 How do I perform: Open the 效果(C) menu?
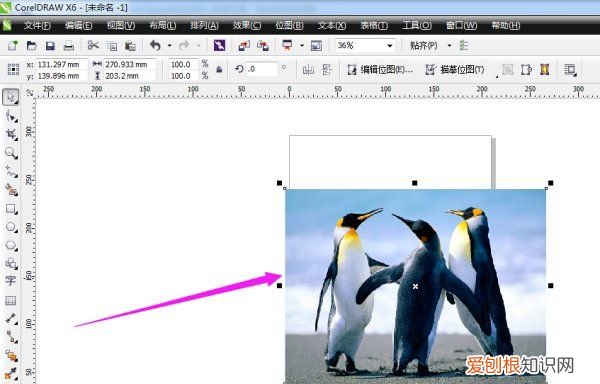247,26
